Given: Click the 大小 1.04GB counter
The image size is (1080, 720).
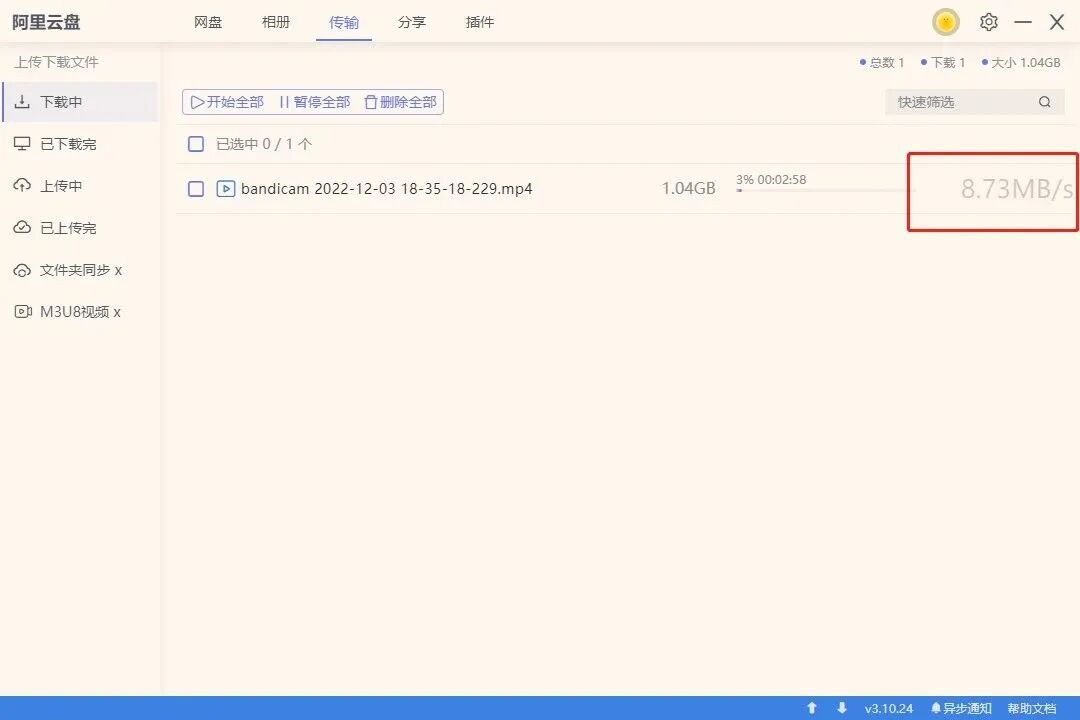Looking at the screenshot, I should pos(1021,63).
